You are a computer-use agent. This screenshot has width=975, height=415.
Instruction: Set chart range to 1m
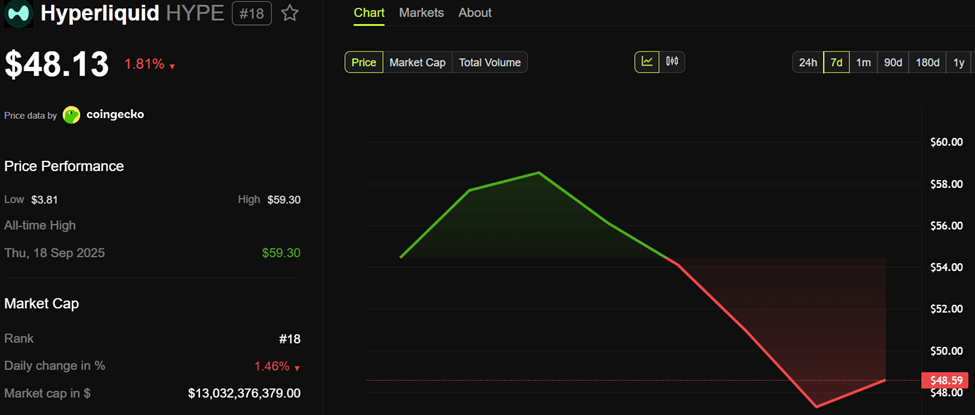coord(863,62)
